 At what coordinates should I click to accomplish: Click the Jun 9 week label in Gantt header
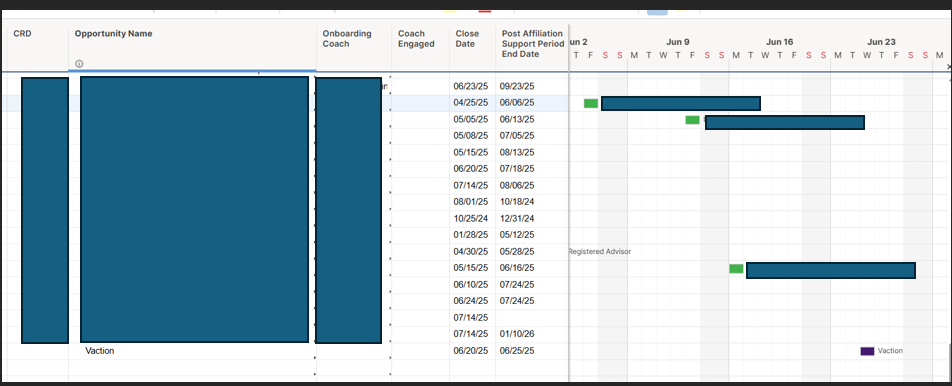click(678, 42)
